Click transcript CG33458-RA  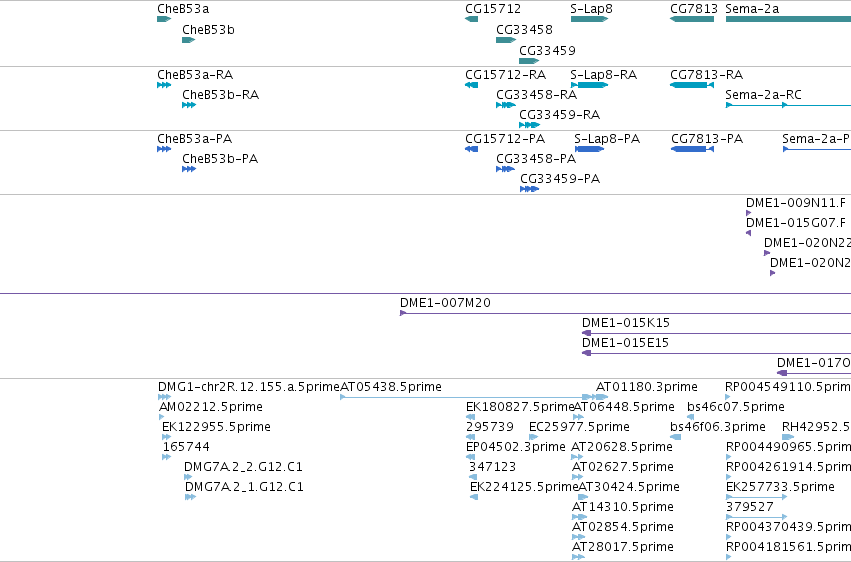coord(536,95)
